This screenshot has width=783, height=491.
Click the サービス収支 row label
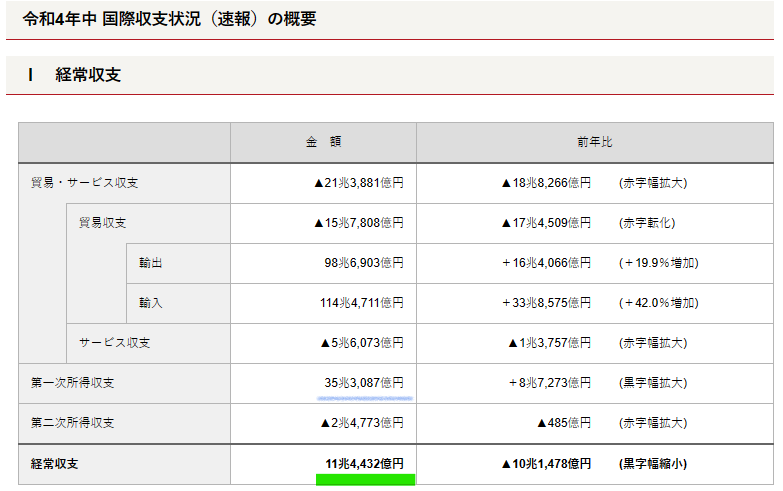point(114,343)
